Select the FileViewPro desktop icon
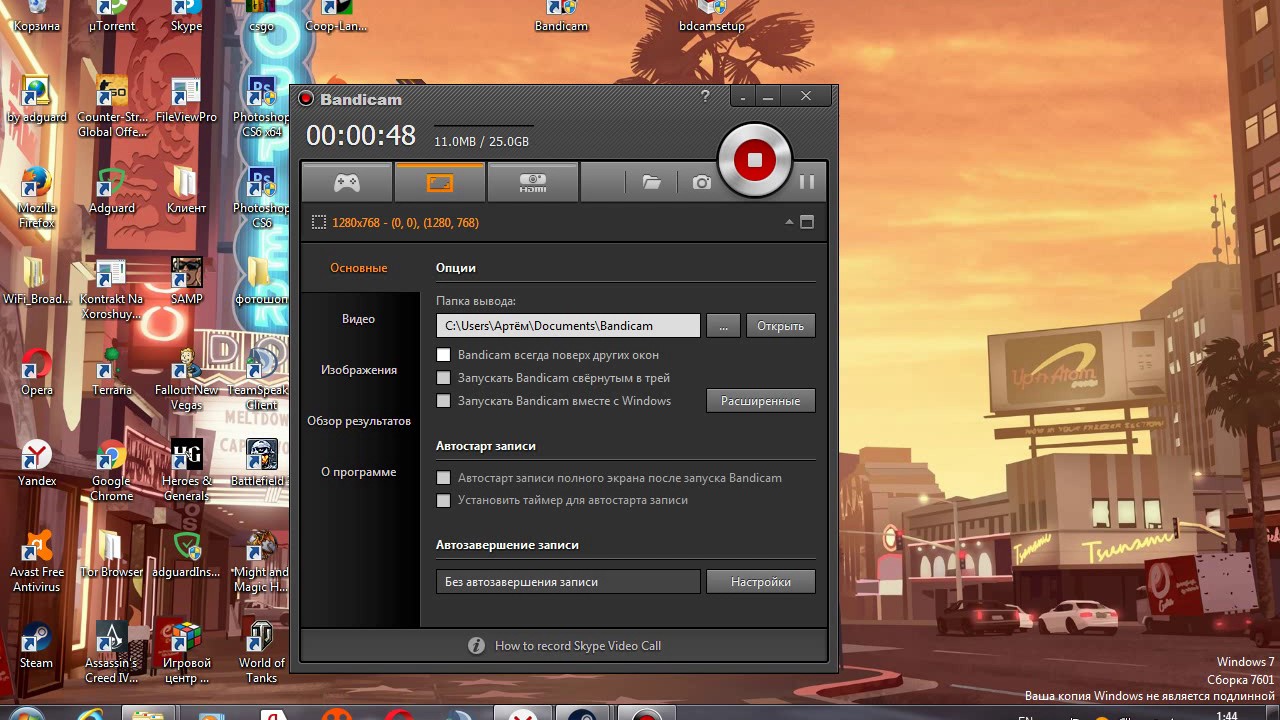The image size is (1280, 720). pyautogui.click(x=186, y=100)
